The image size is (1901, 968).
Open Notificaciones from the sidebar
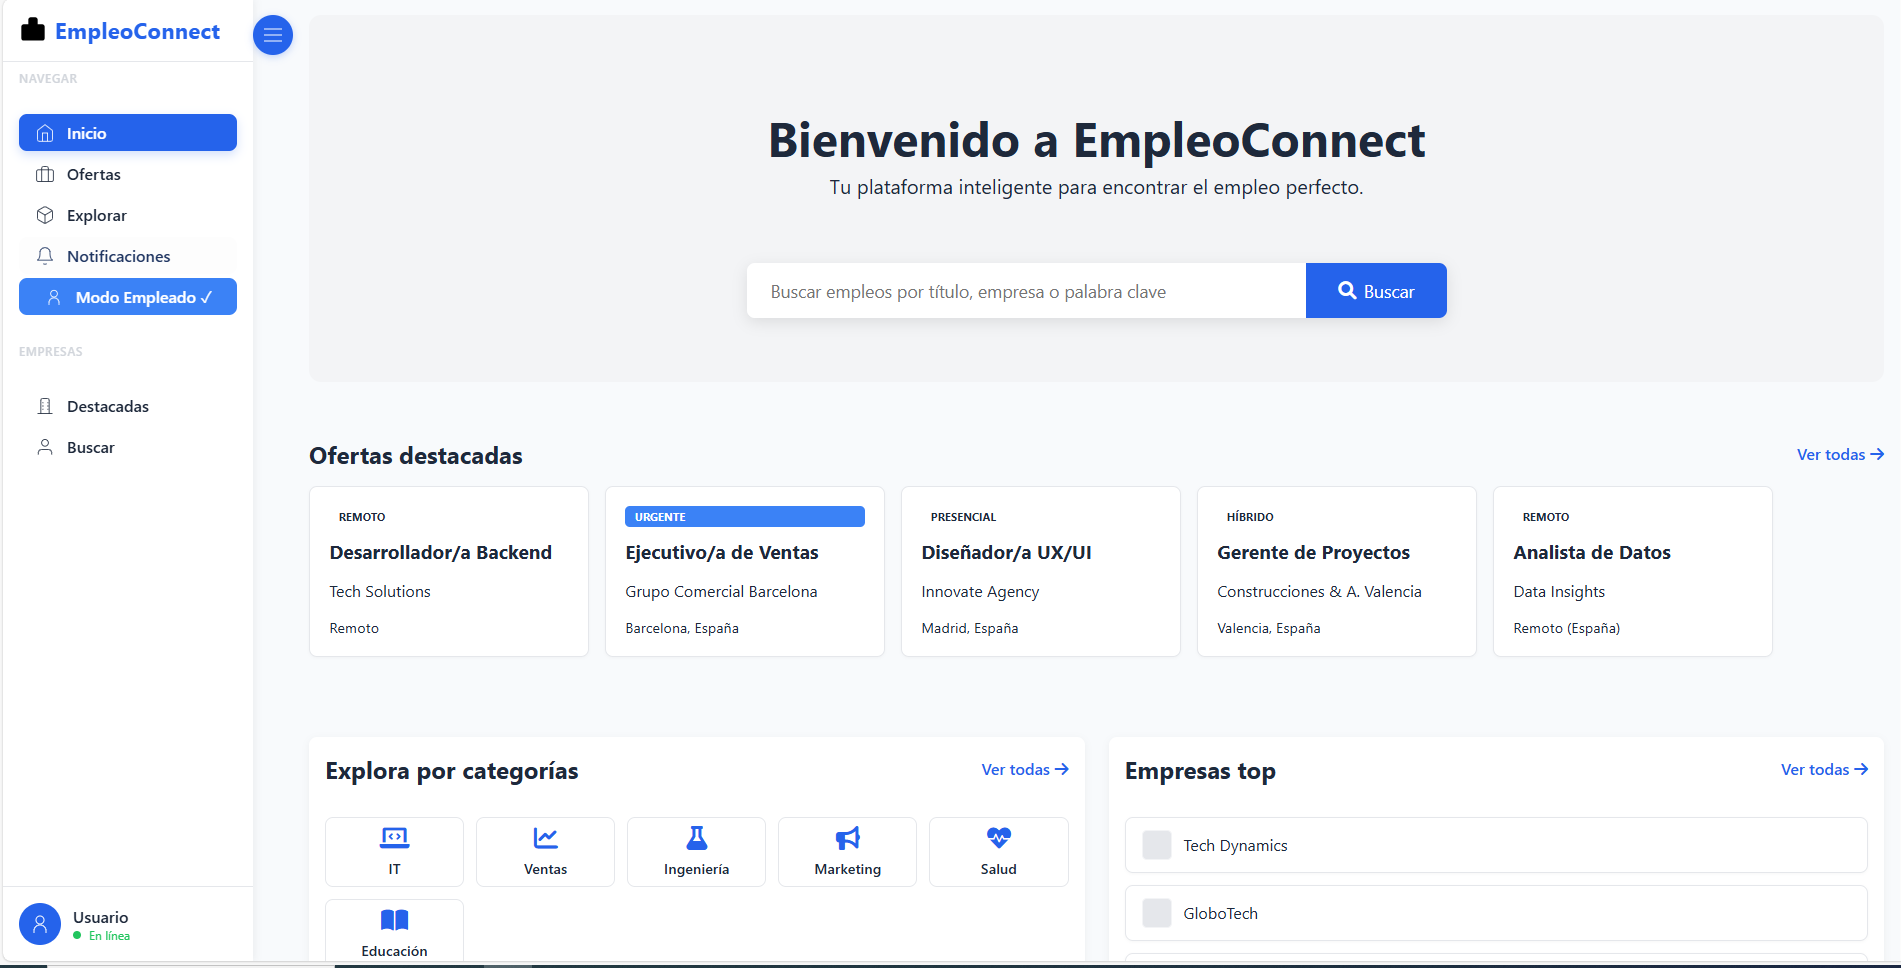point(118,257)
